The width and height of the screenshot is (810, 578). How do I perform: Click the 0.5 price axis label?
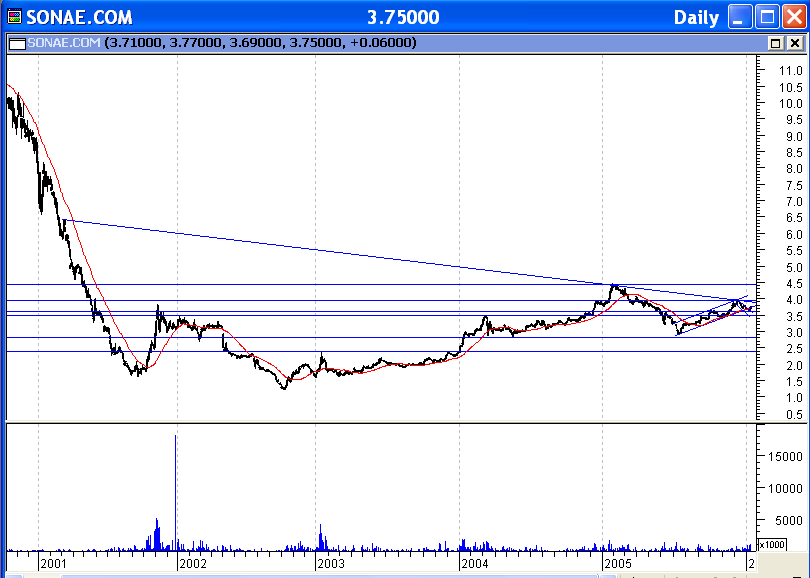[794, 415]
